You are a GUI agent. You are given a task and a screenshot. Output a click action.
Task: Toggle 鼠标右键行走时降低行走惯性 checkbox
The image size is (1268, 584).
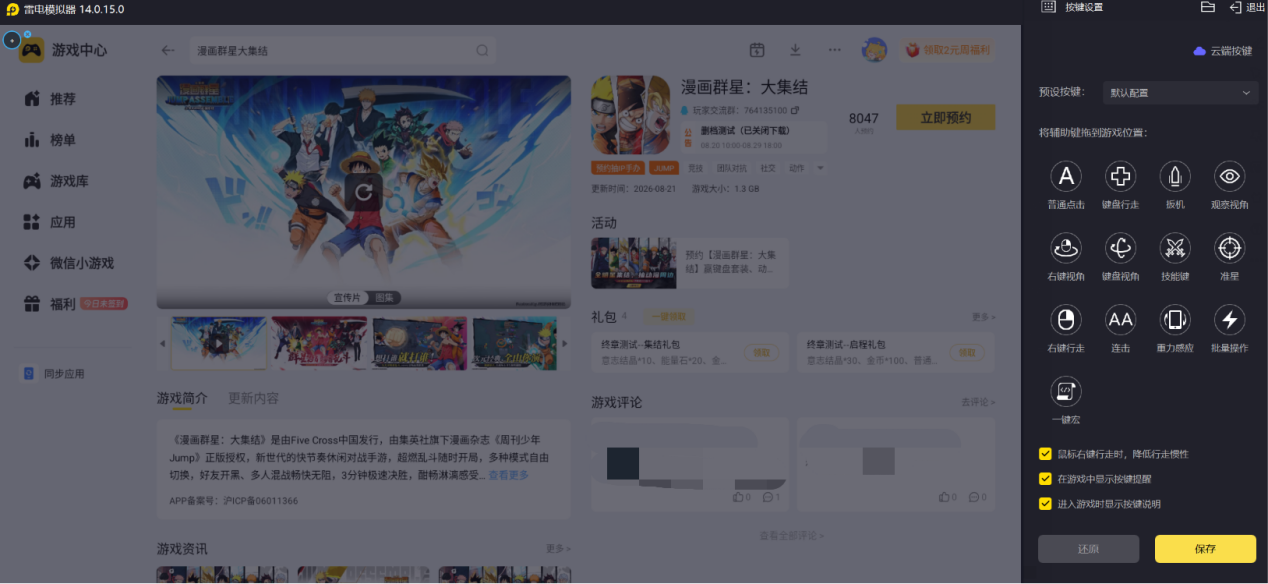coord(1045,453)
